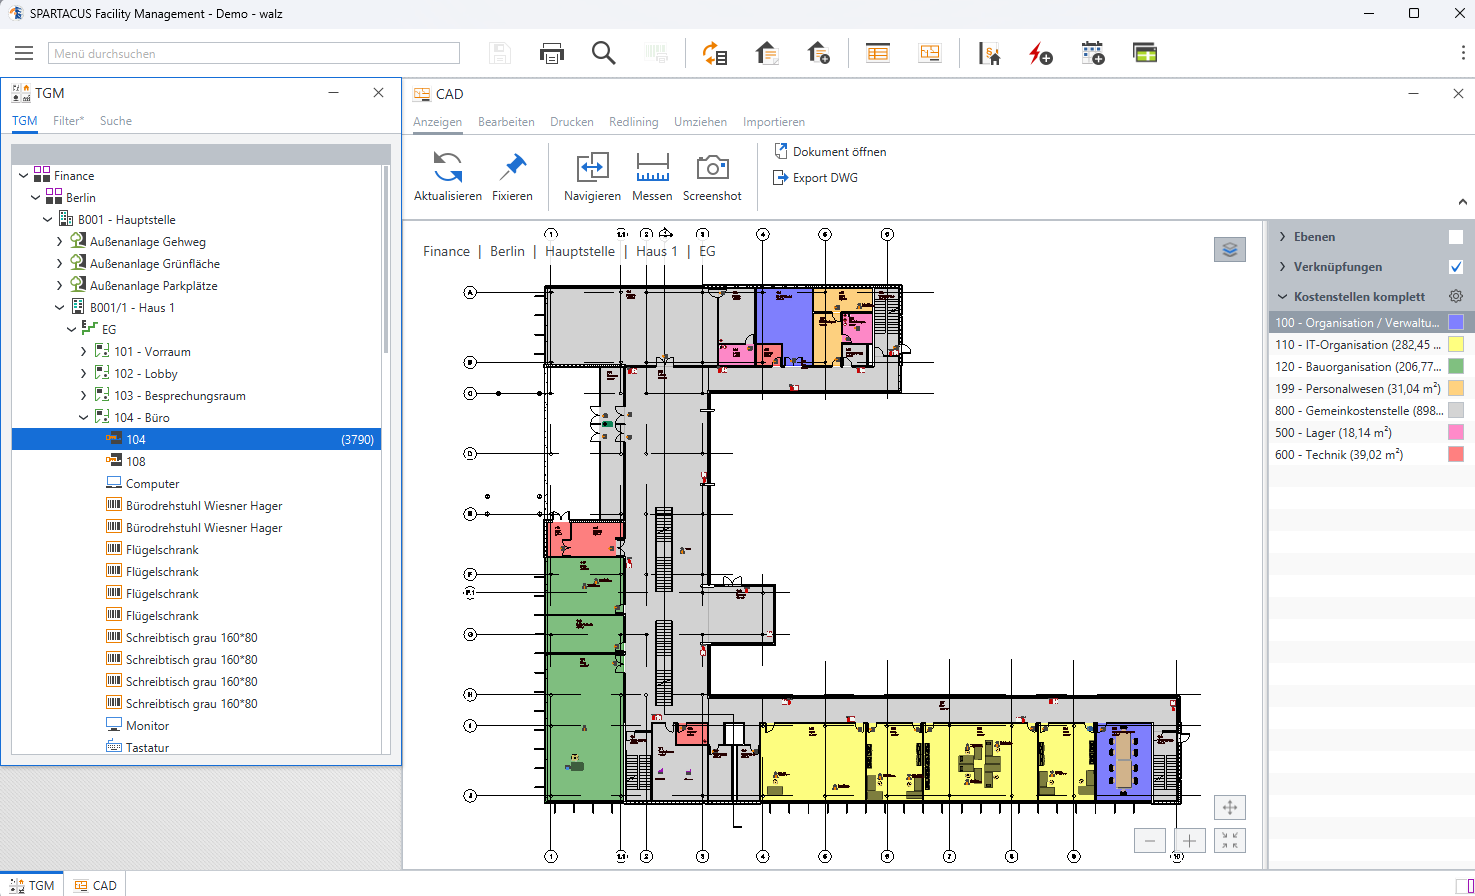Expand the 102 - Lobby tree node
This screenshot has height=896, width=1475.
[84, 374]
